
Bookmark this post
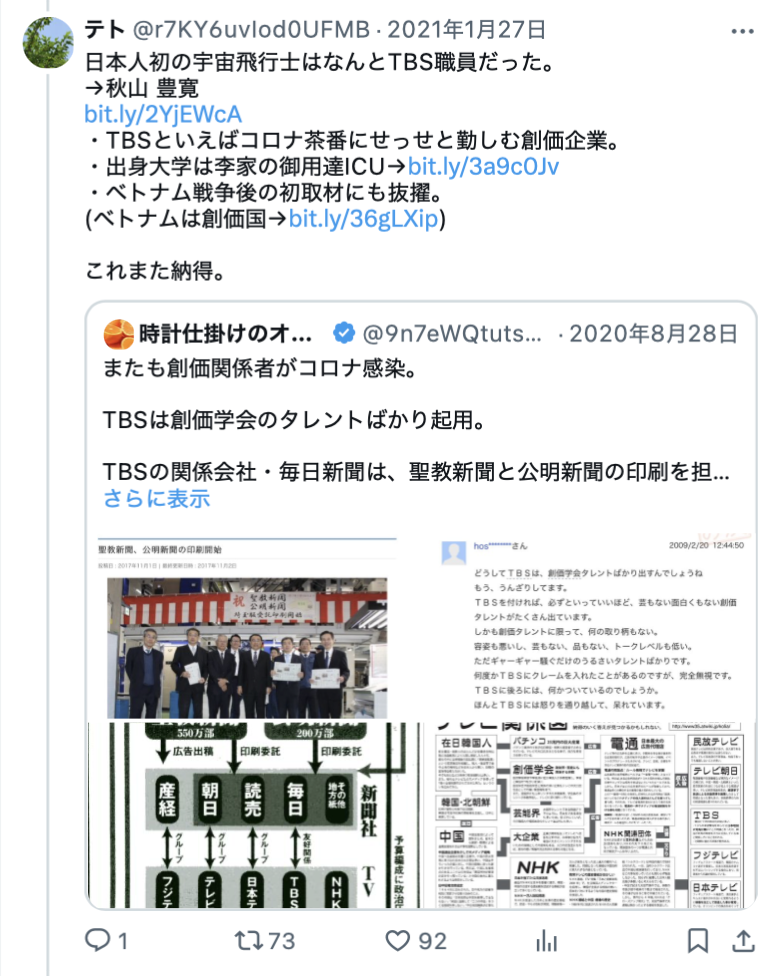[x=697, y=941]
